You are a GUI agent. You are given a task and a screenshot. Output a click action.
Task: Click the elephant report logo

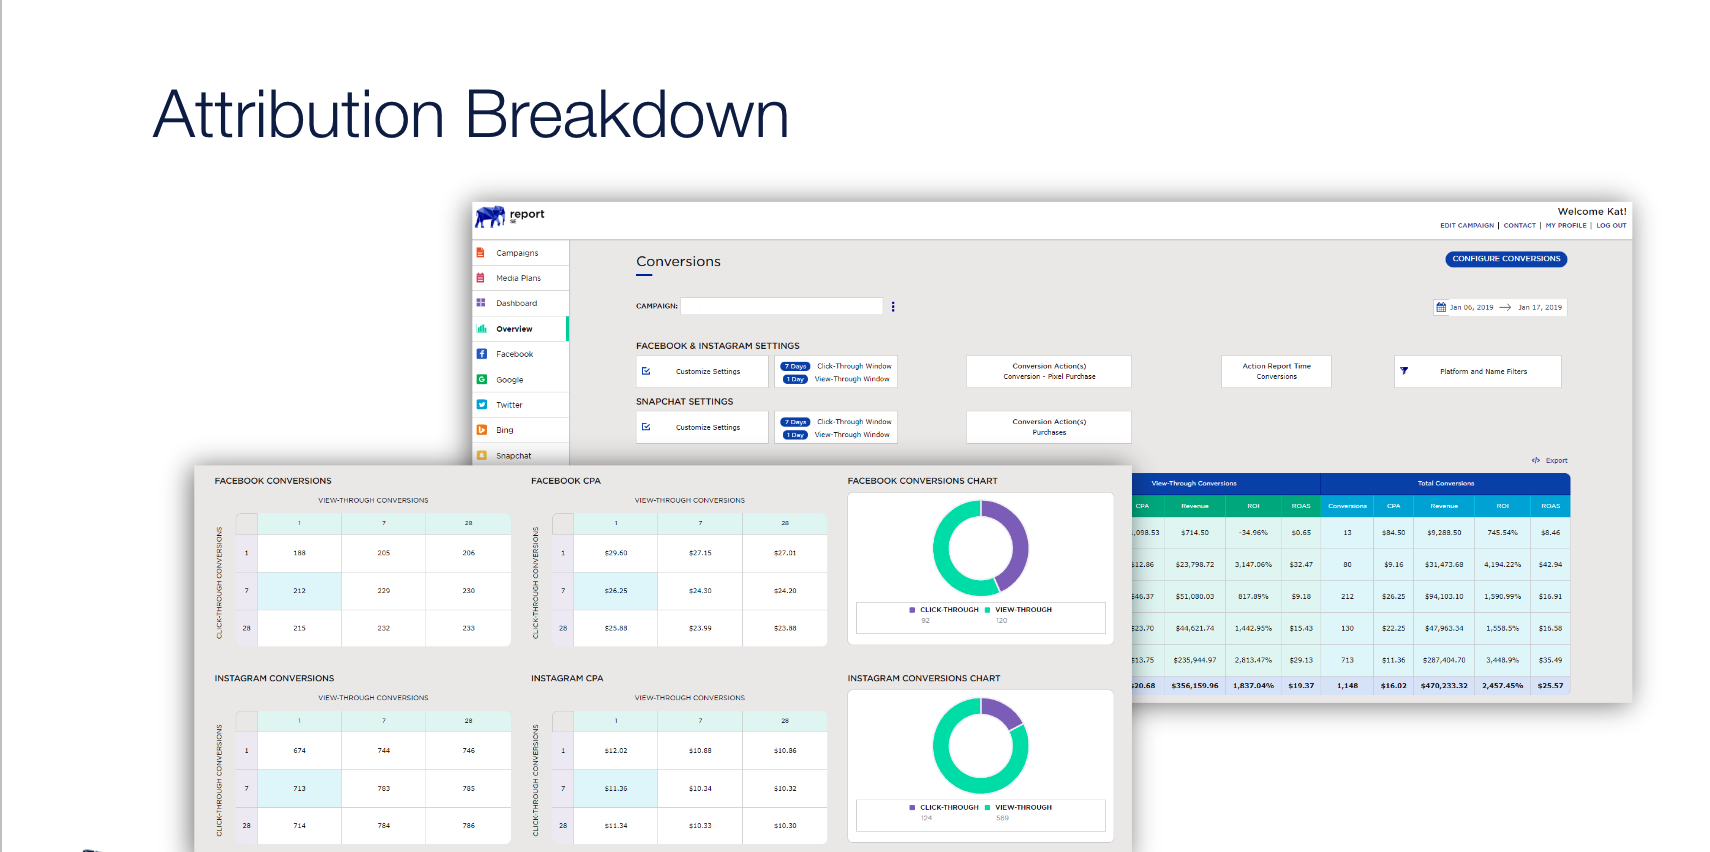click(510, 216)
